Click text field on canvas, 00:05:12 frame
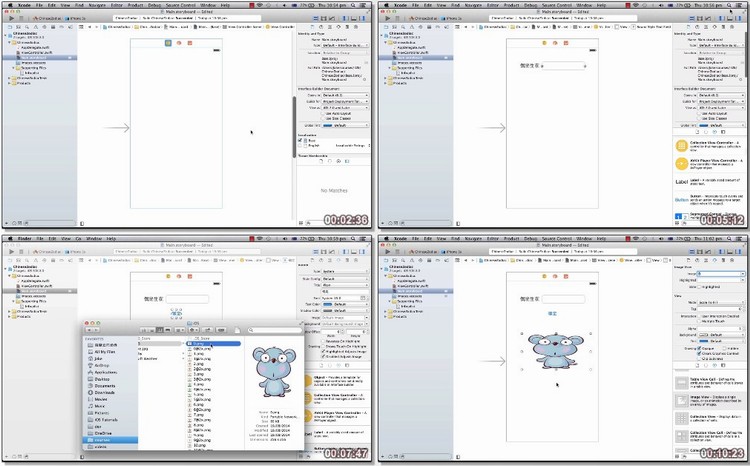750x466 pixels. [x=563, y=66]
